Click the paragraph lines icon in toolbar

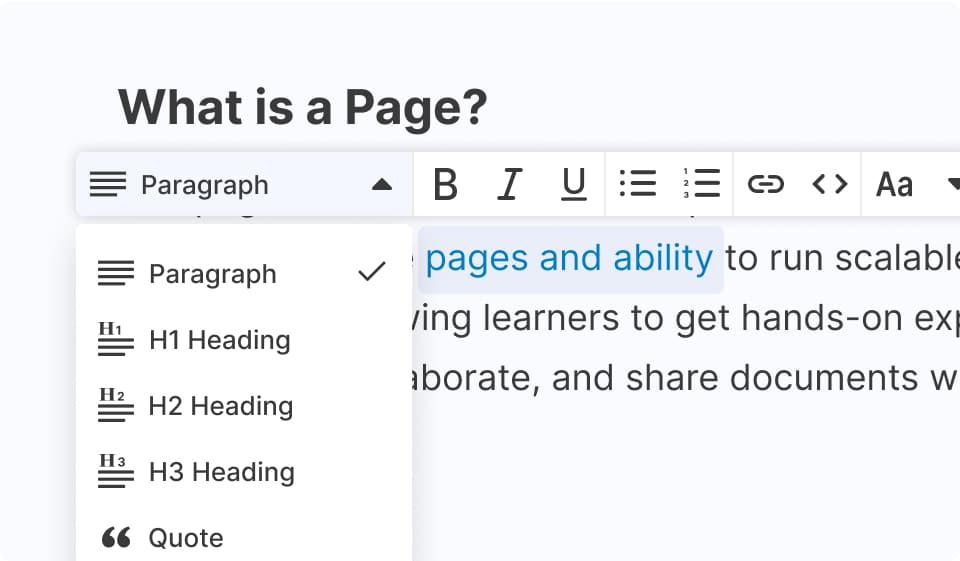108,185
